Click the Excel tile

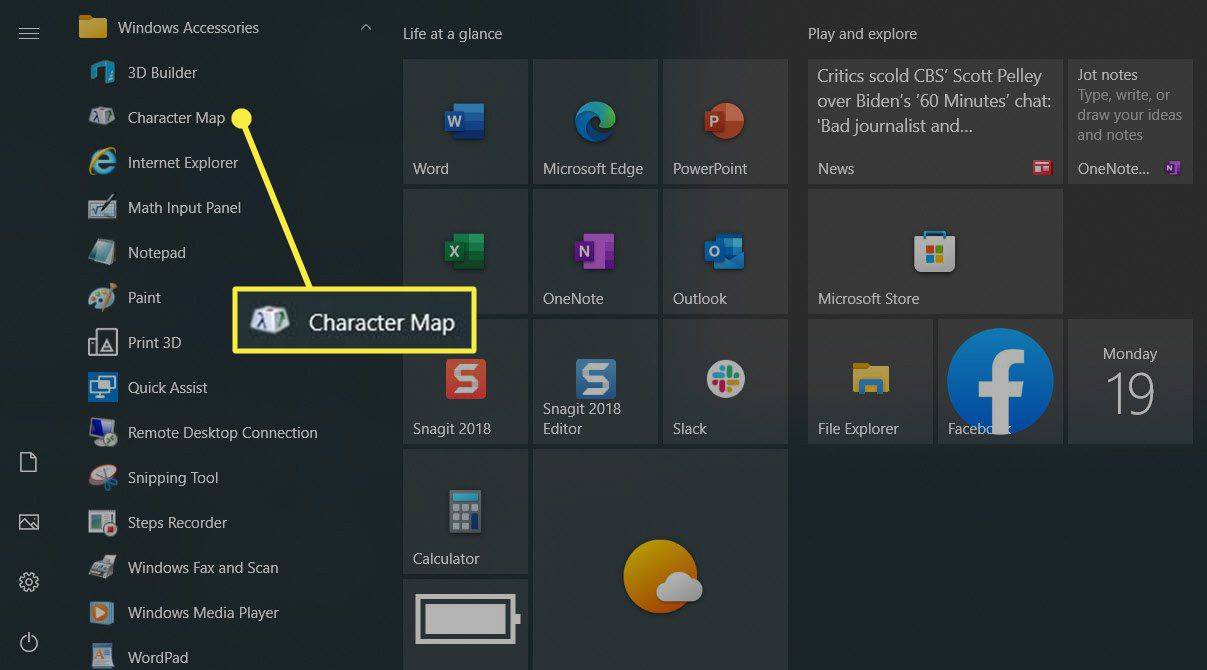click(465, 252)
